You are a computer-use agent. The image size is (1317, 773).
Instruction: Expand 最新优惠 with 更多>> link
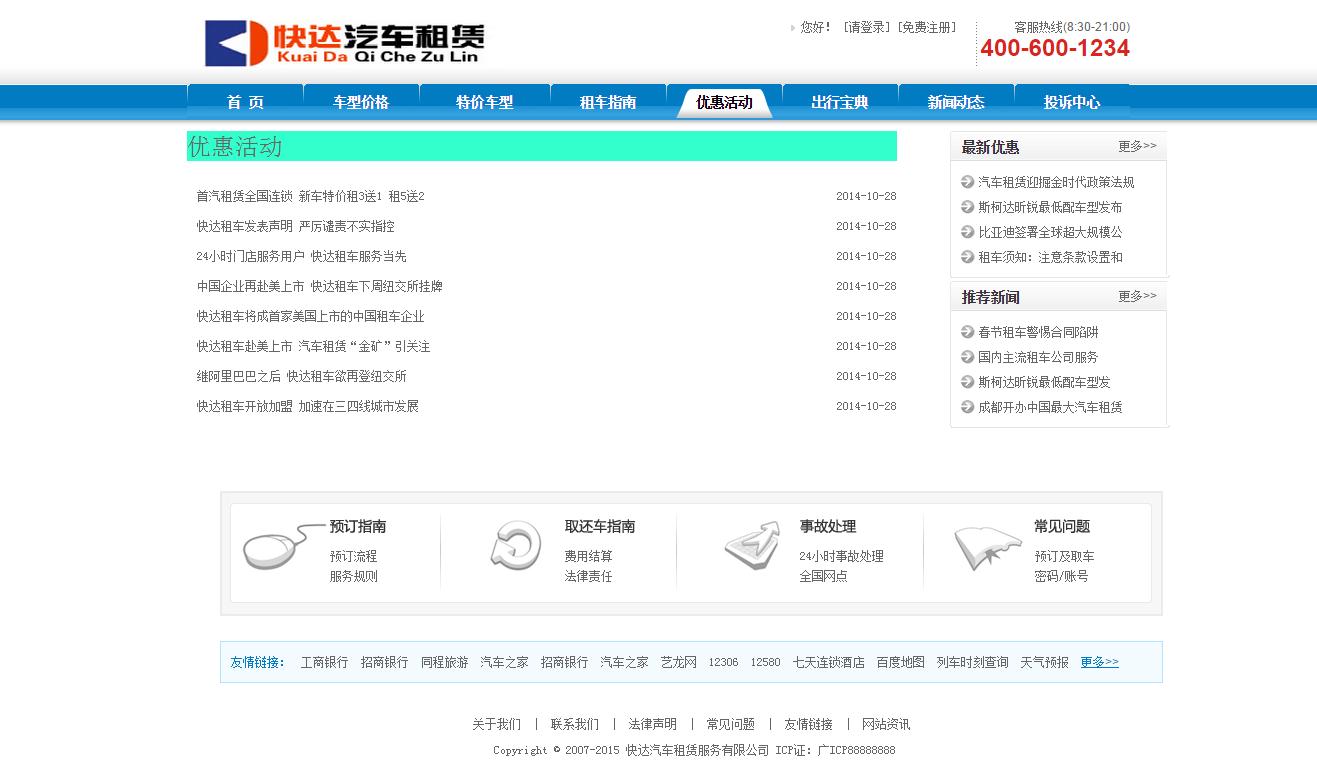click(x=1137, y=147)
